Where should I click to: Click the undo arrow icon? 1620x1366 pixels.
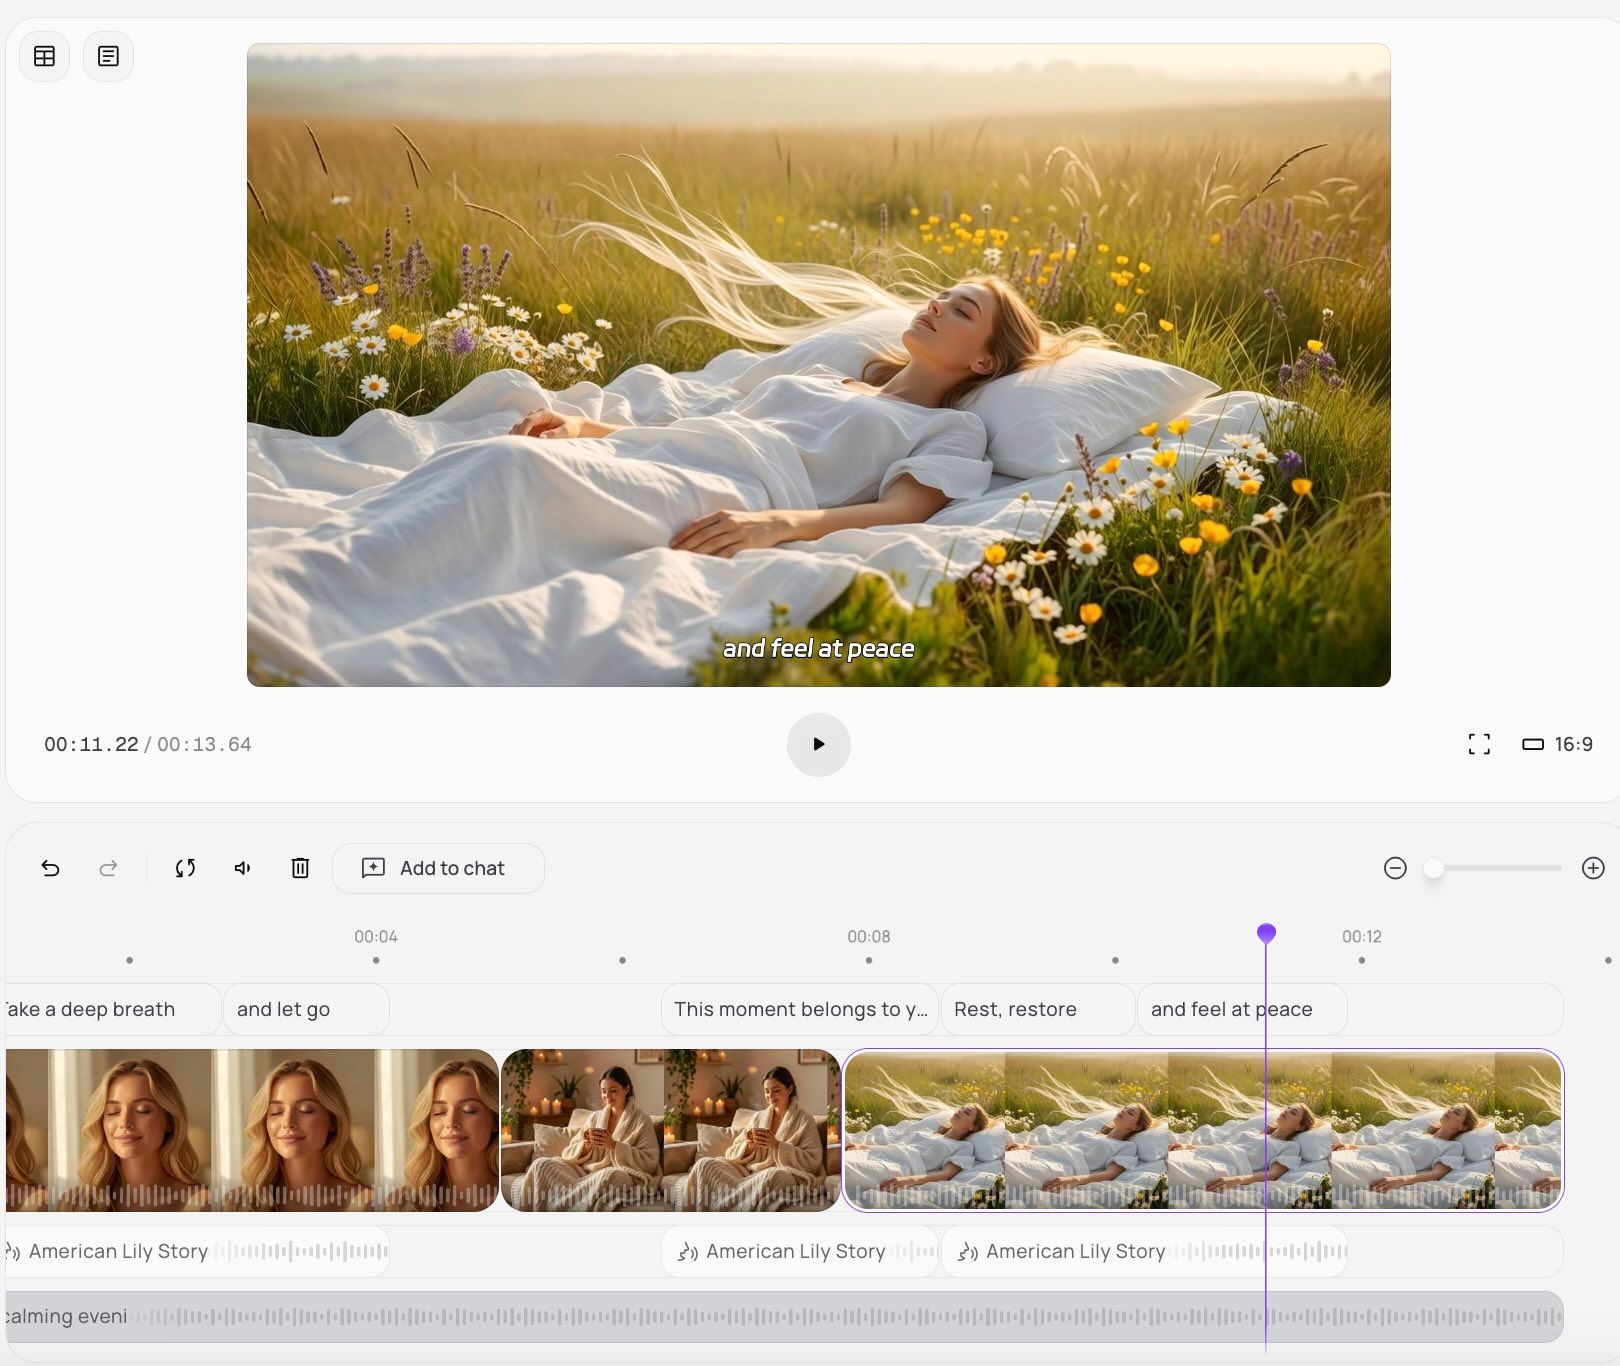pos(50,868)
